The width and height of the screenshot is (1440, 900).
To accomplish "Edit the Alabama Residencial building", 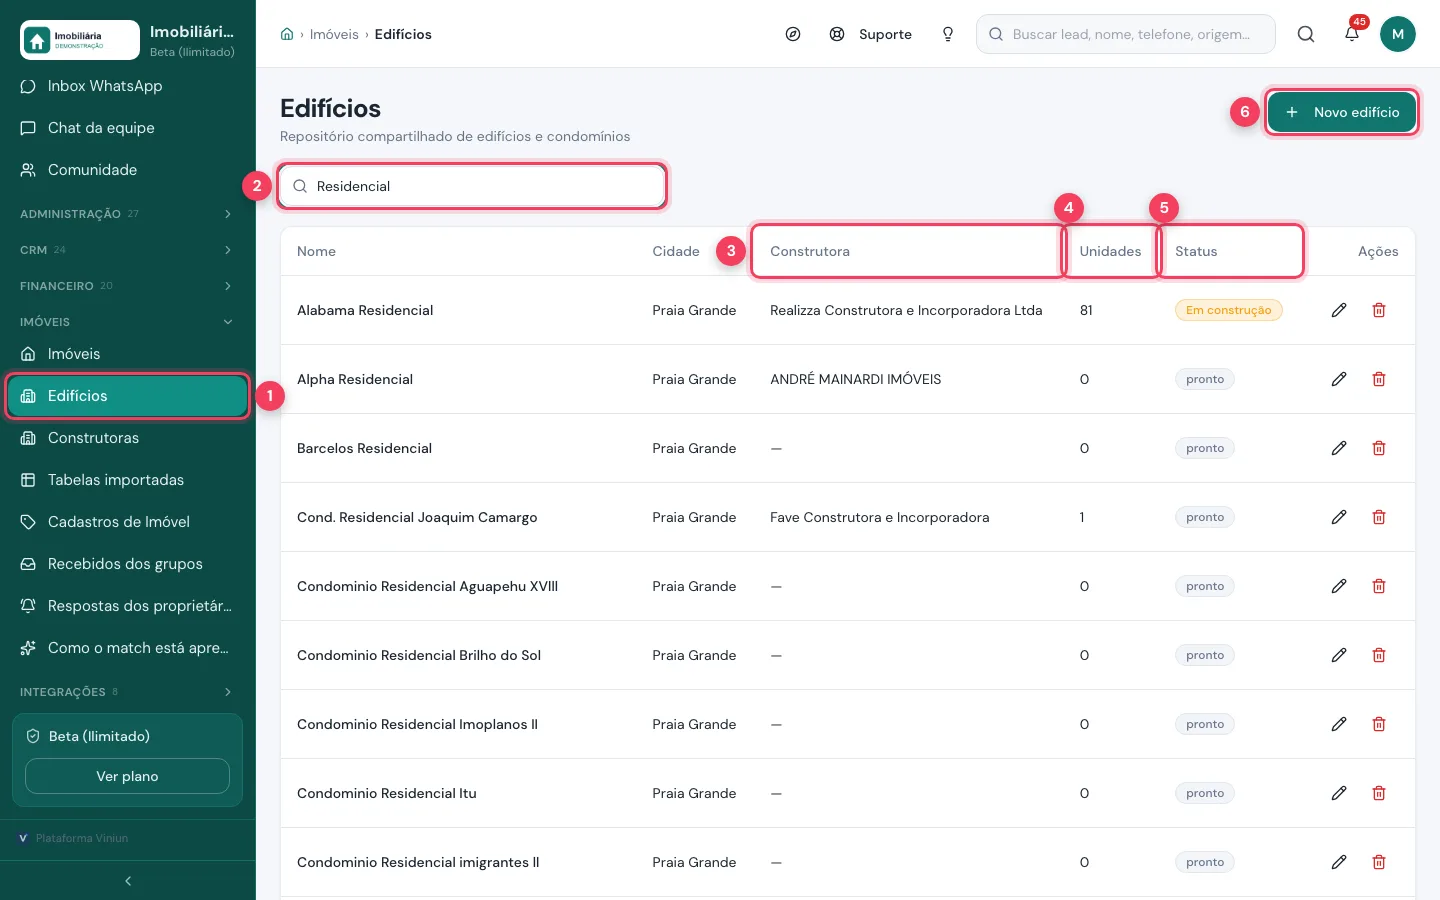I will (1339, 310).
